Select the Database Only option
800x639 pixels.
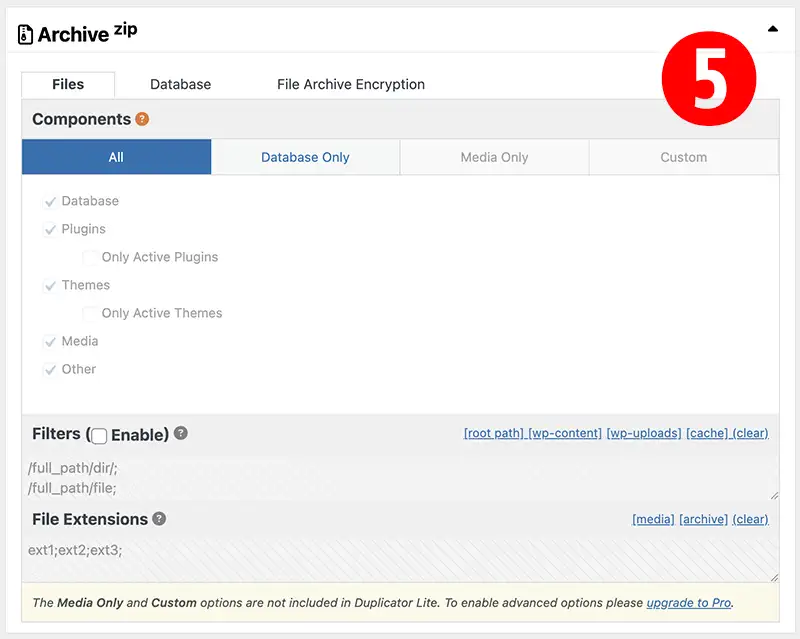[305, 157]
